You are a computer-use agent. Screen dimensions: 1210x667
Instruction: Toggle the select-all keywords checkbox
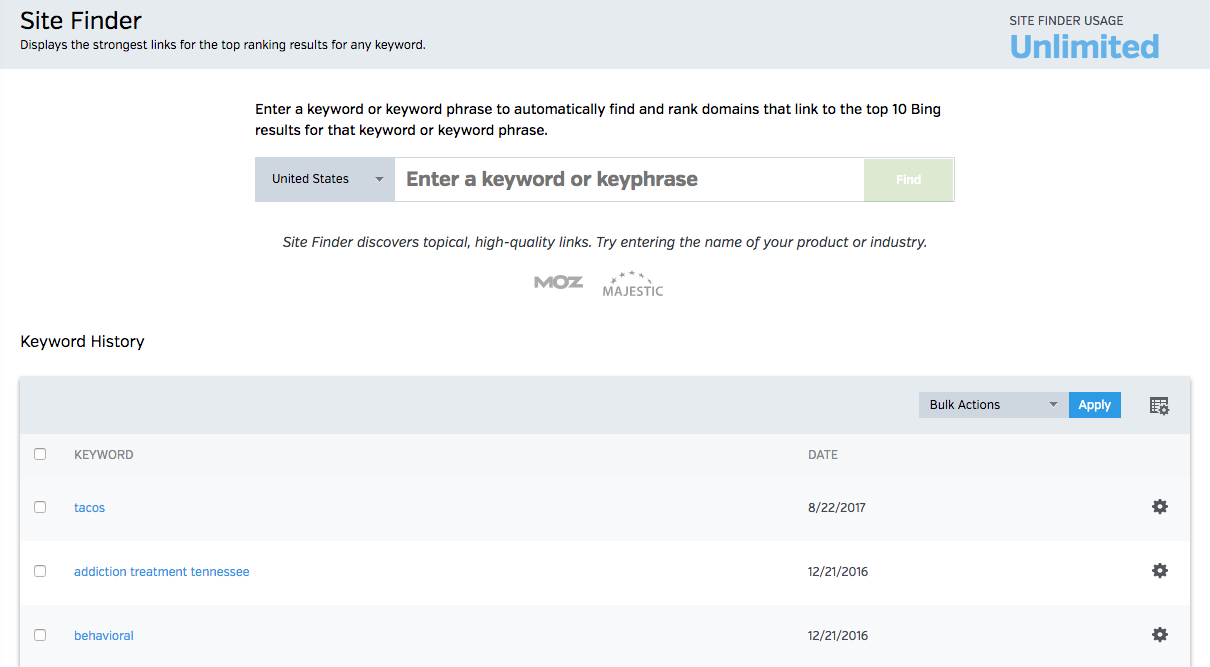pos(40,454)
